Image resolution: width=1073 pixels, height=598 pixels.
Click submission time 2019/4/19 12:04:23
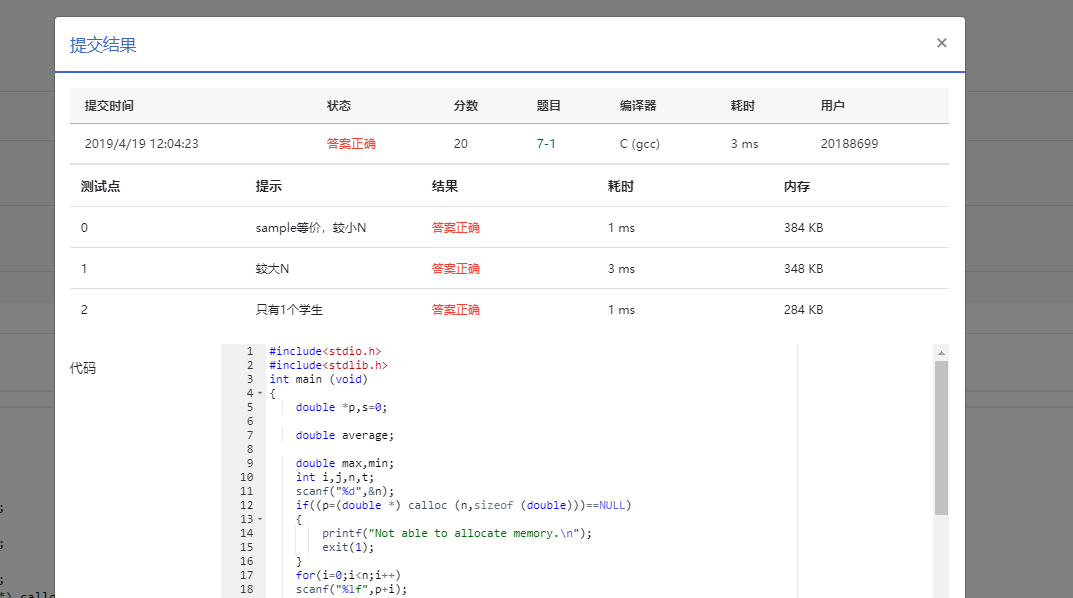tap(142, 144)
